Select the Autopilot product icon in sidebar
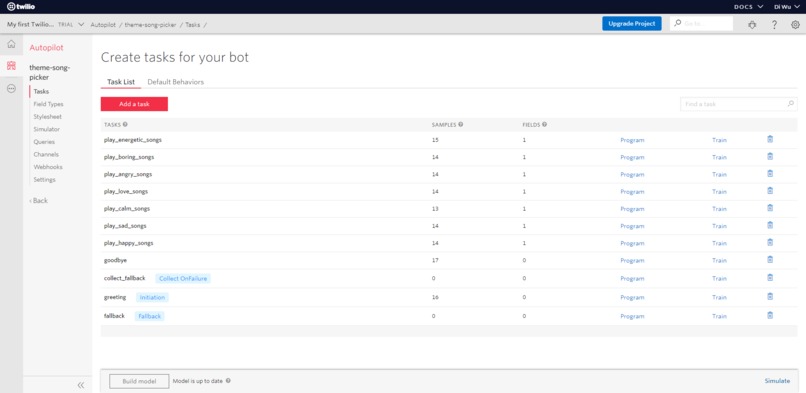Viewport: 806px width, 393px height. pos(11,65)
